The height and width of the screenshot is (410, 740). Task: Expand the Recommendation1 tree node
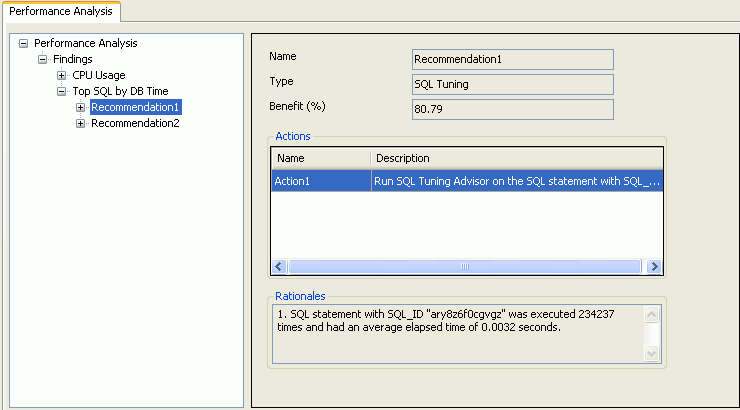tap(80, 108)
